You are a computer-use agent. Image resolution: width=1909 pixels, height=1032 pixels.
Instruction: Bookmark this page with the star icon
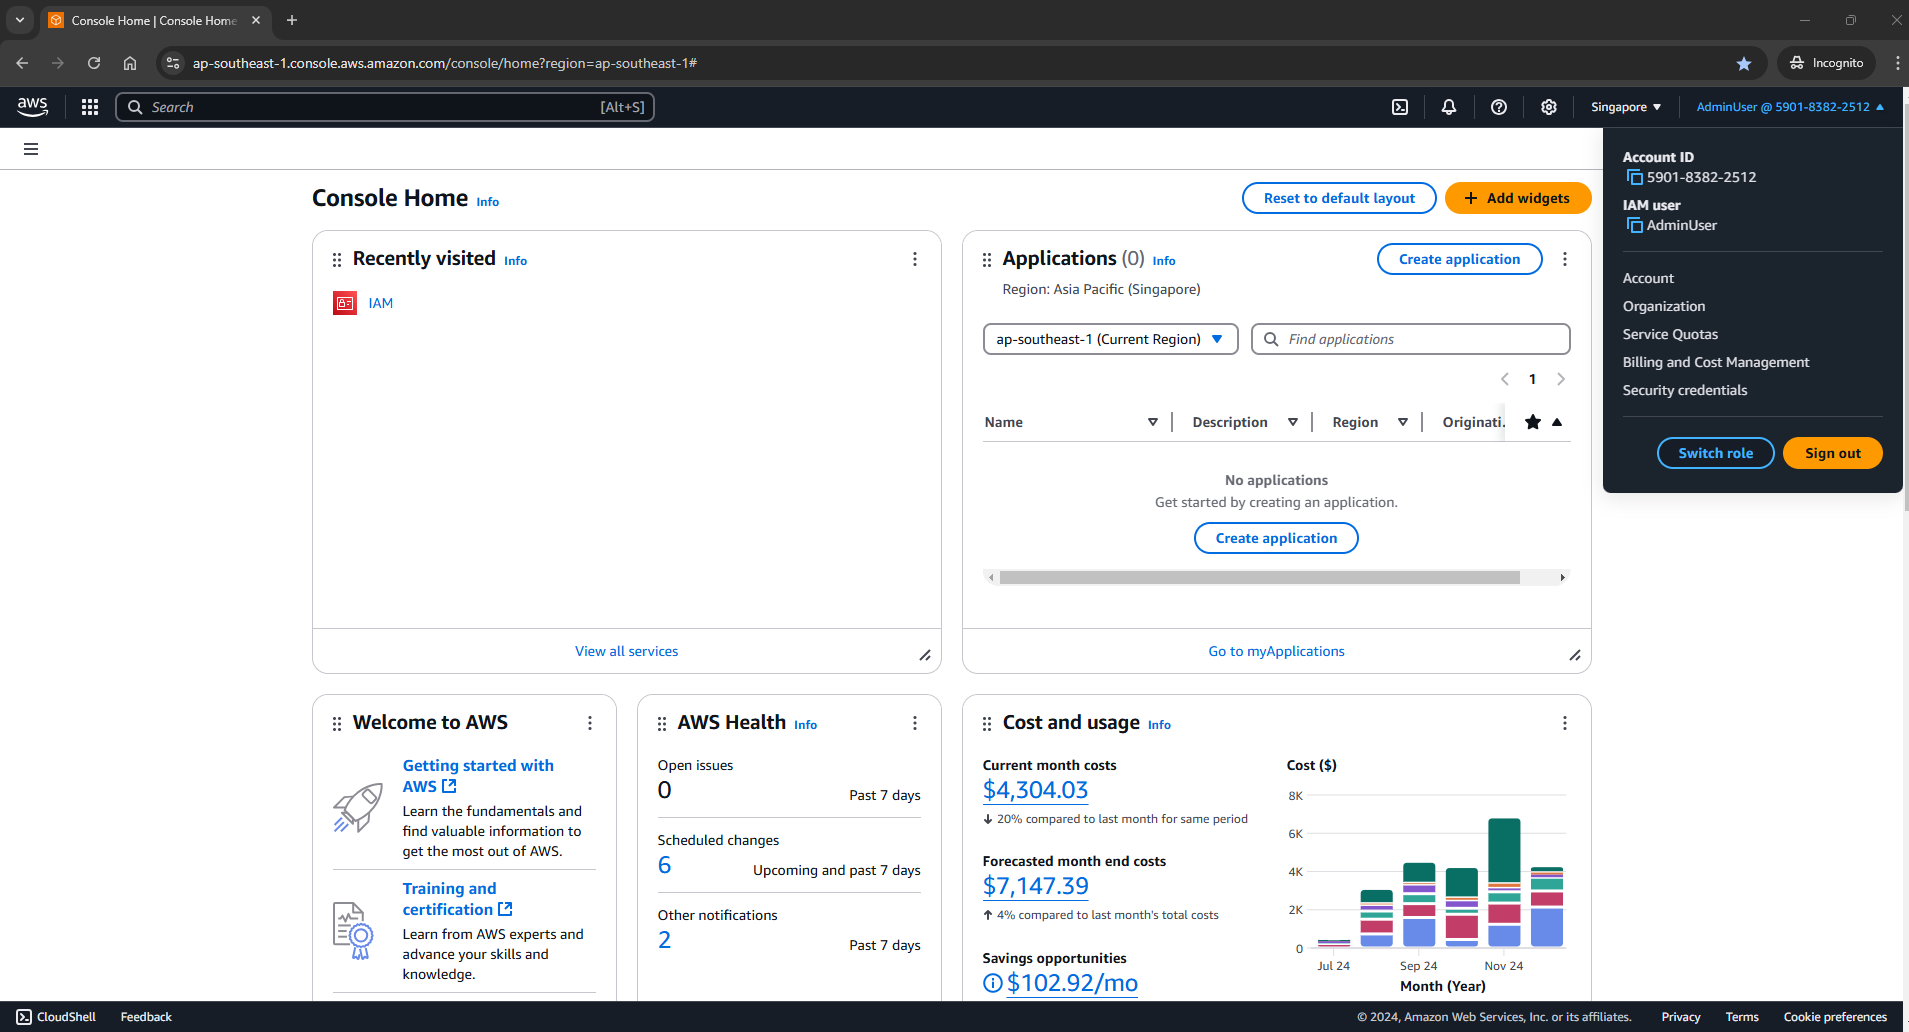[1744, 63]
